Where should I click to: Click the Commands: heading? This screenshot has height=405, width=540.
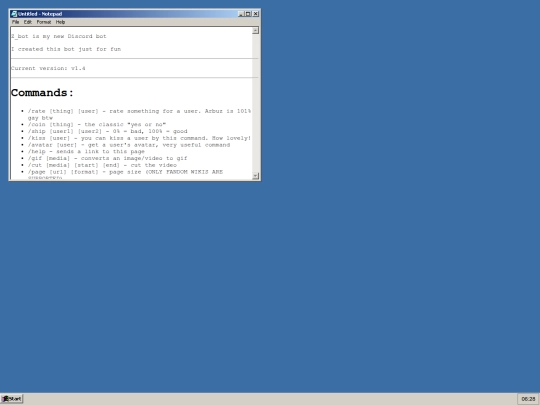[42, 93]
